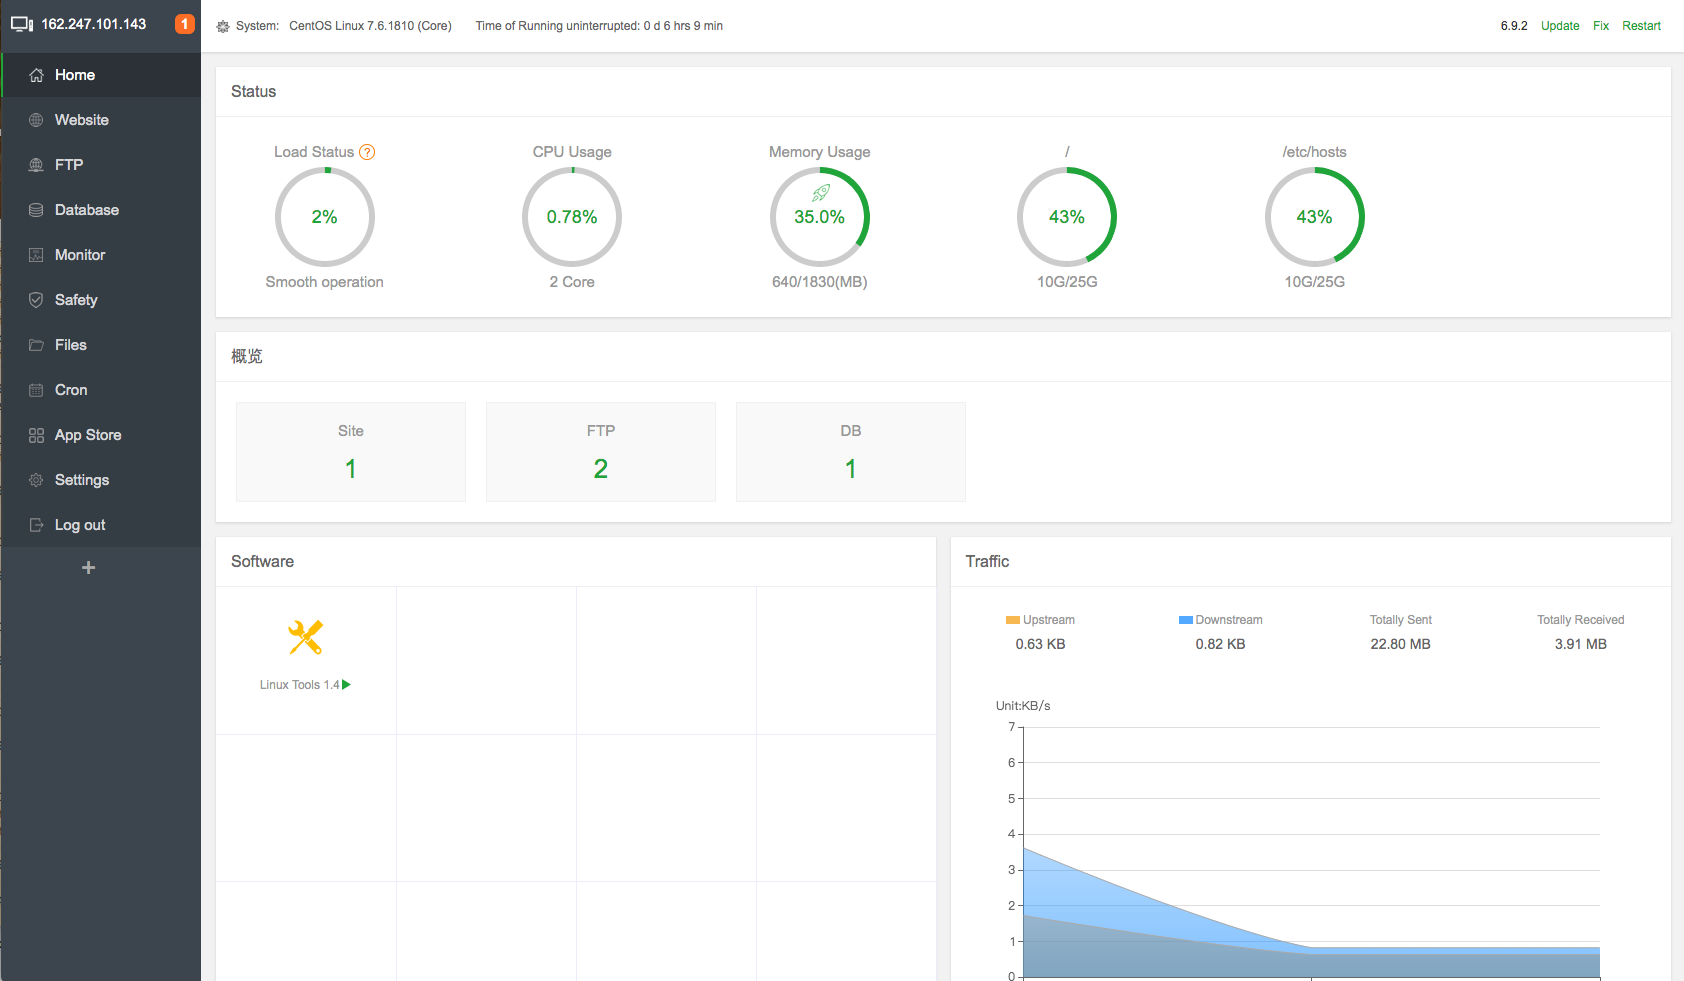
Task: Click the system gear icon in header
Action: pyautogui.click(x=223, y=27)
